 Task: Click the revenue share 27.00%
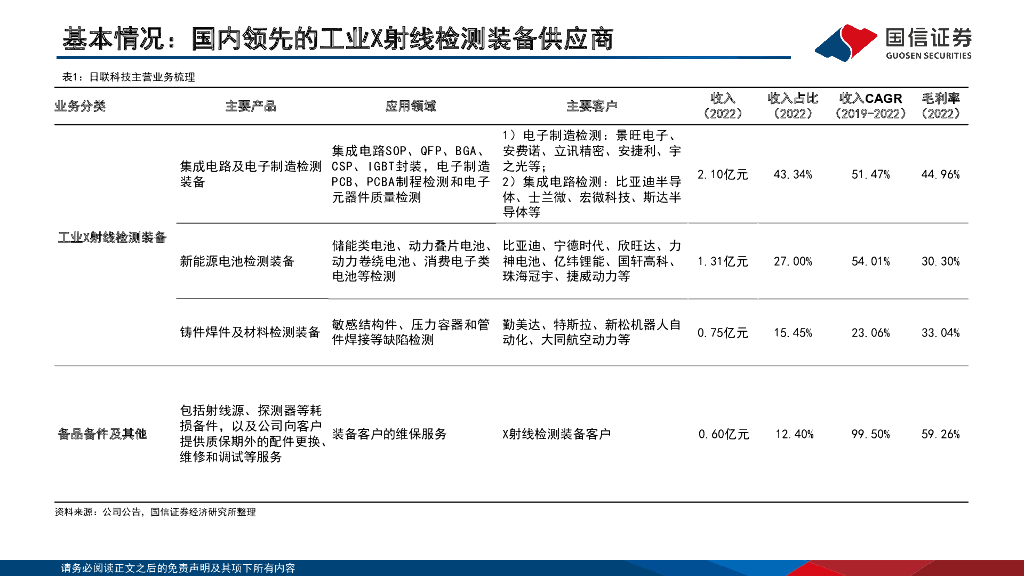pyautogui.click(x=793, y=261)
